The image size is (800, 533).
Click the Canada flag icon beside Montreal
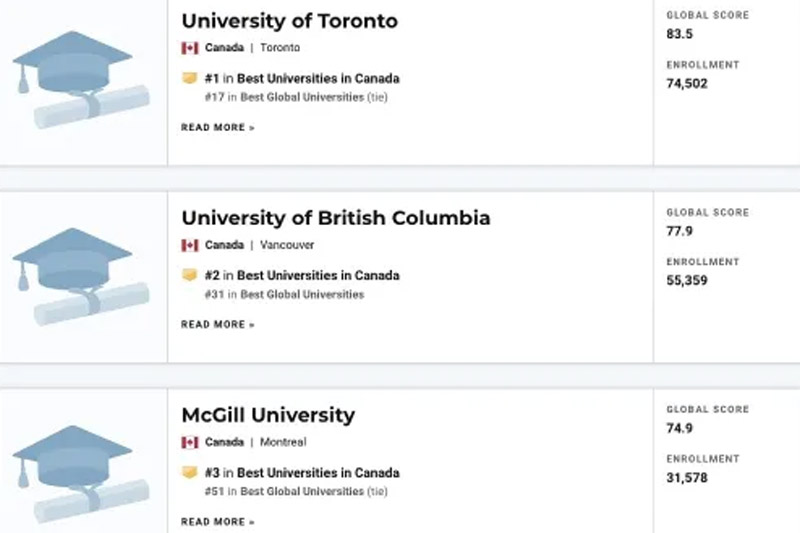(190, 442)
